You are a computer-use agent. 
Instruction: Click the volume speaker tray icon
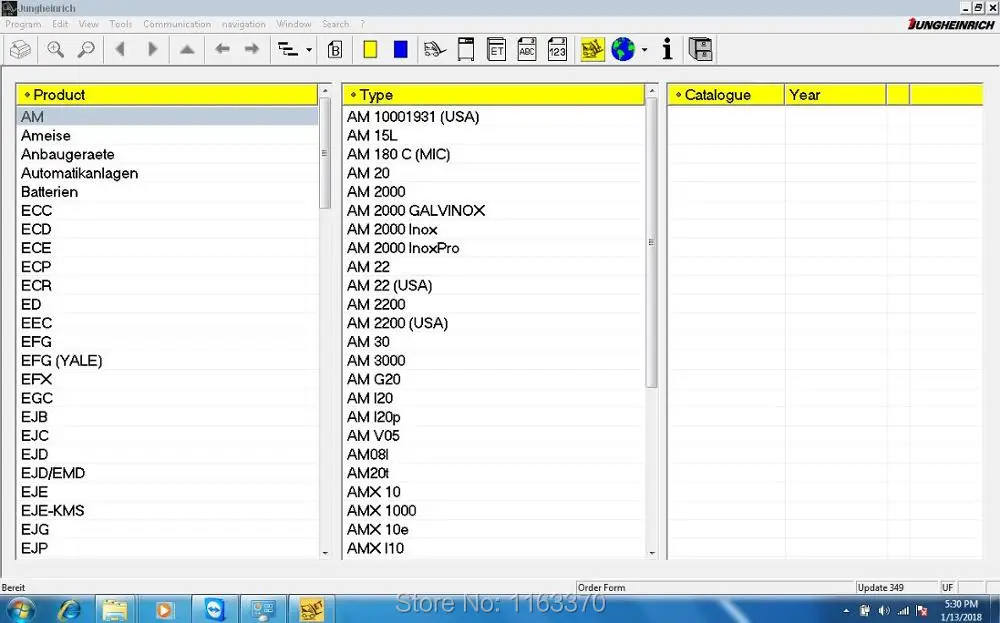884,611
